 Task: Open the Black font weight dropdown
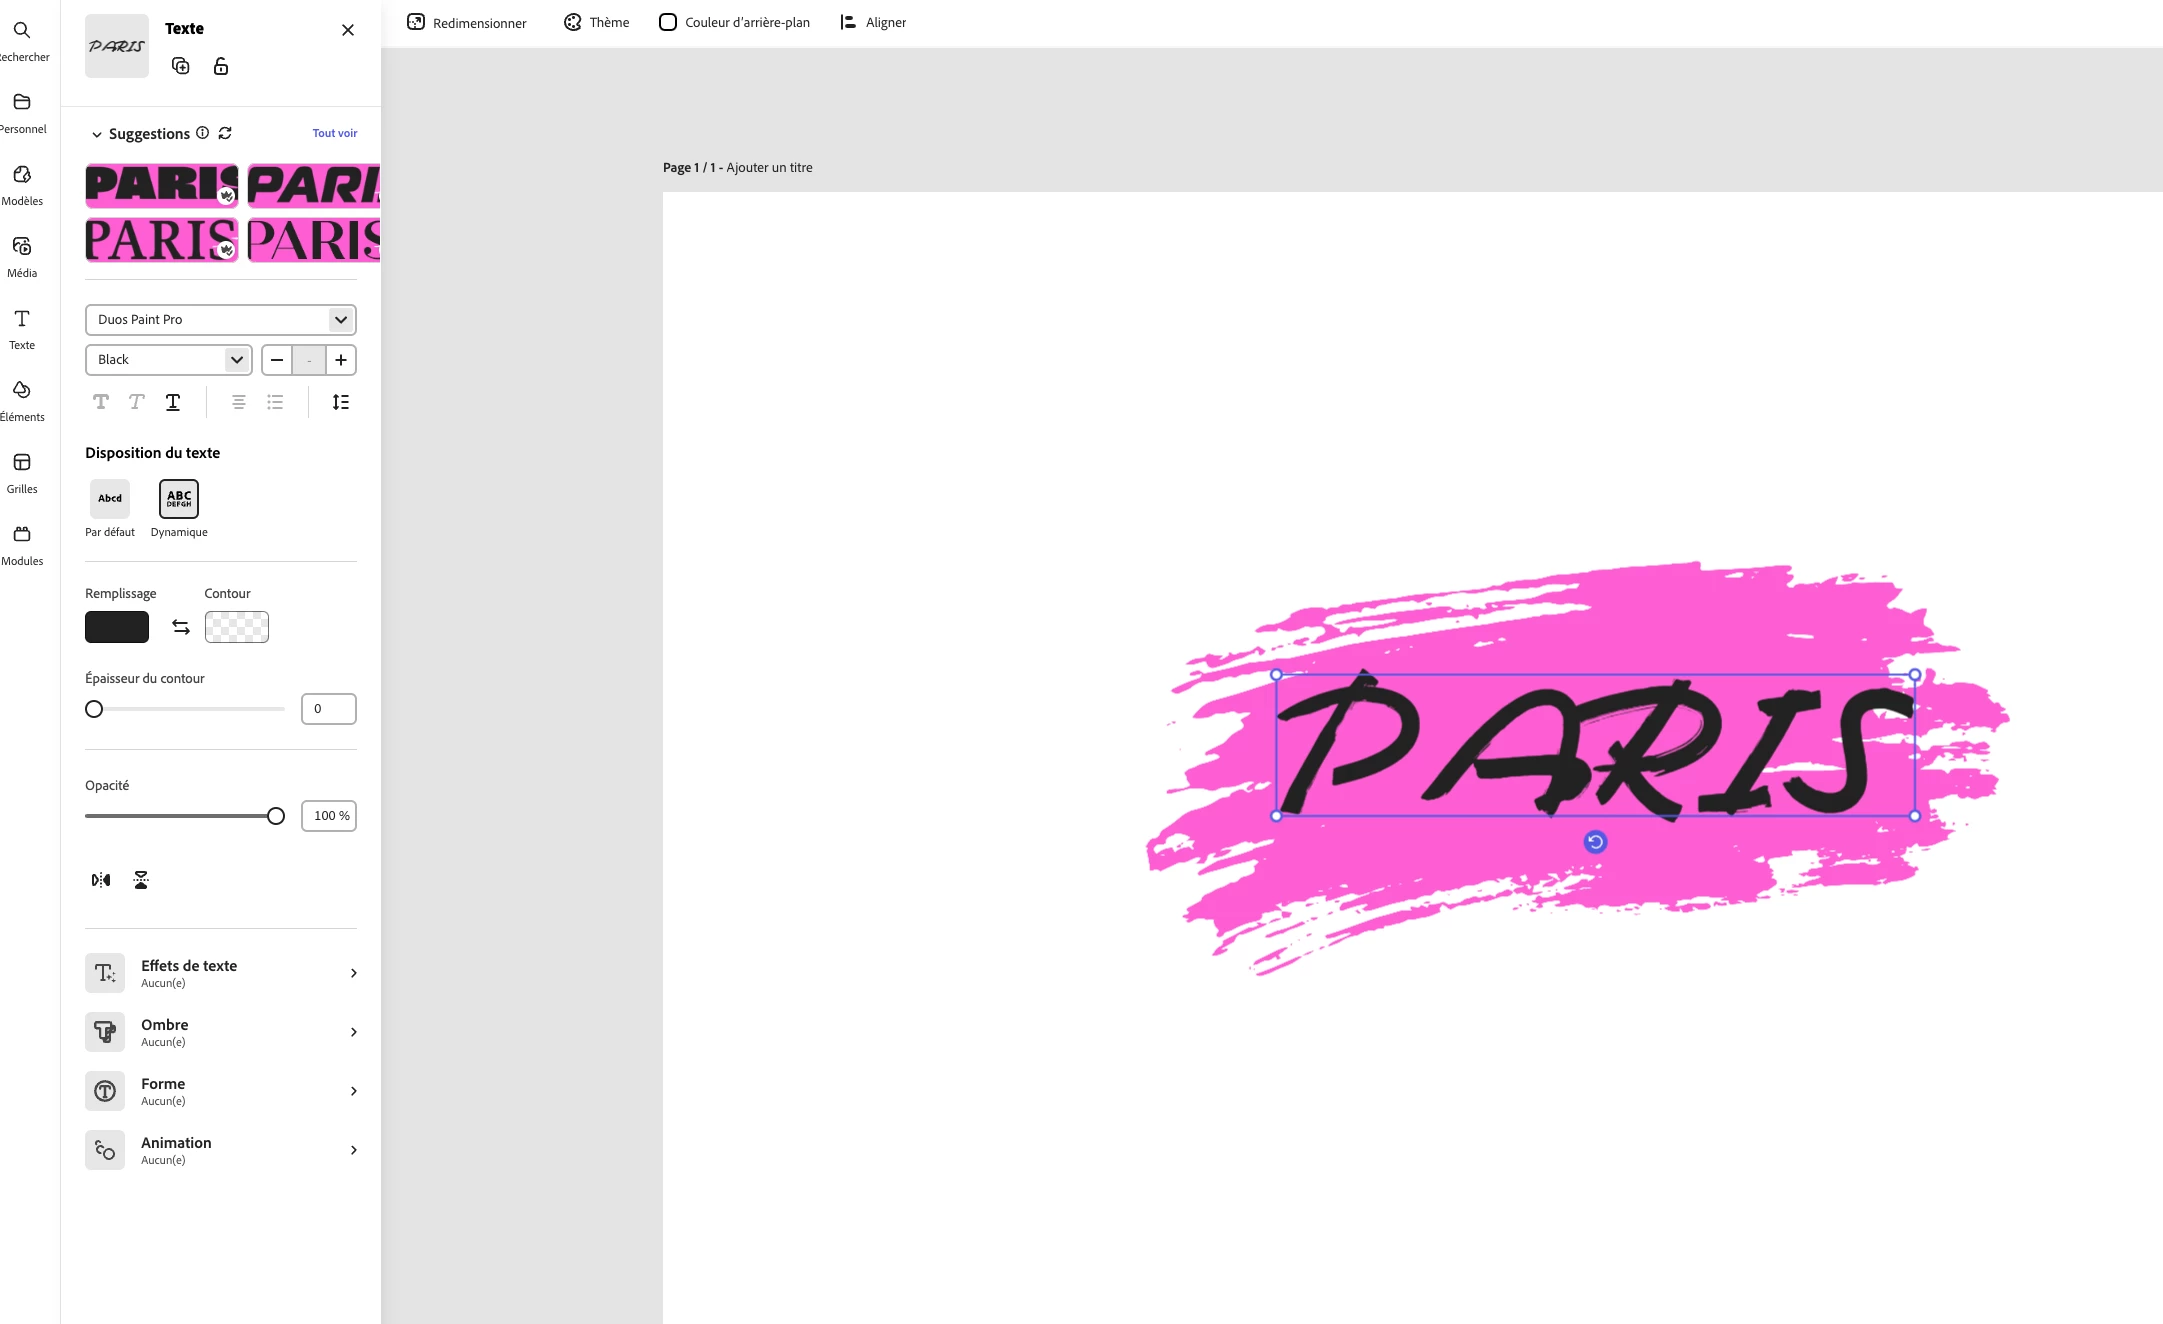[x=168, y=360]
